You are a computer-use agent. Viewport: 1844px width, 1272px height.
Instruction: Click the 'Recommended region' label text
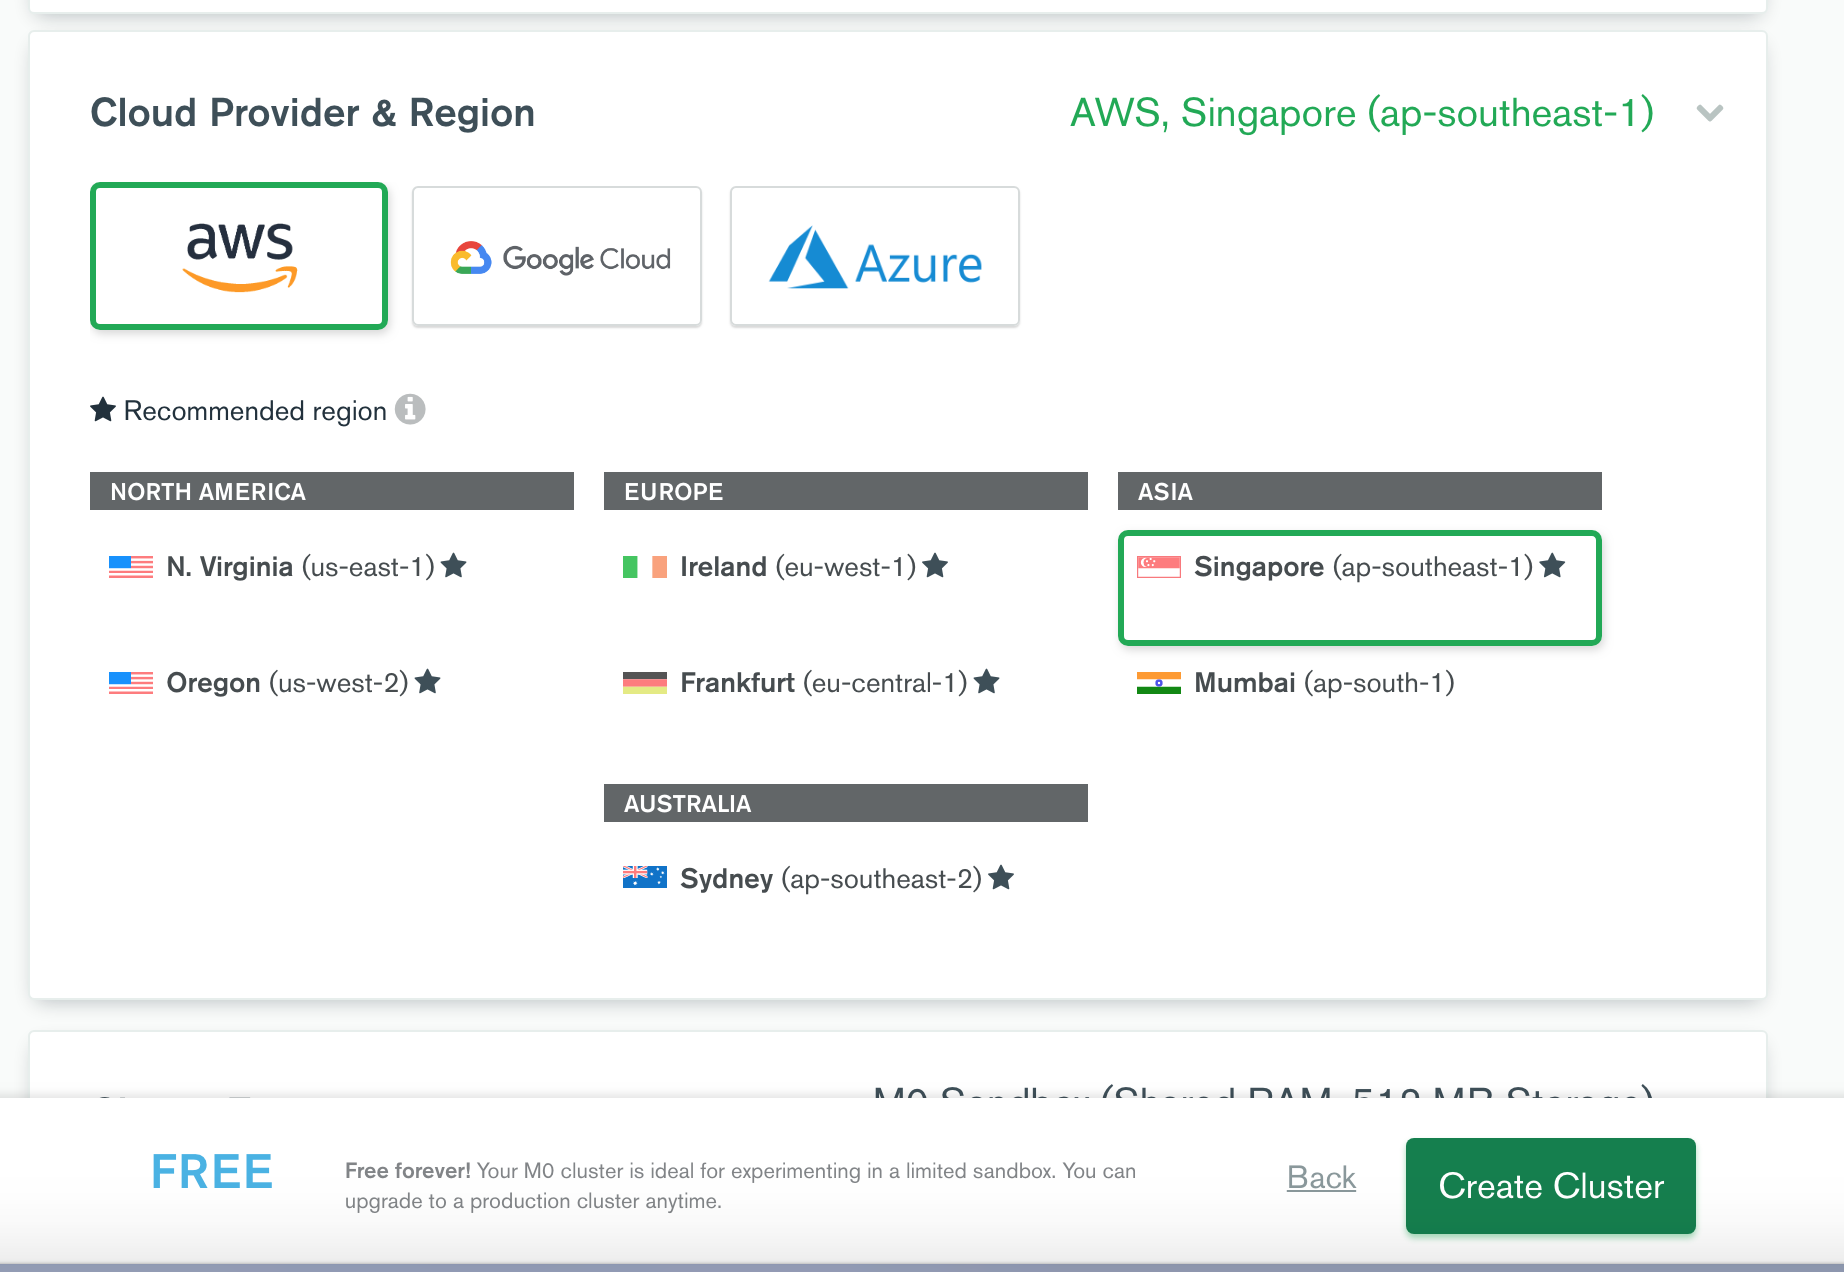tap(255, 411)
